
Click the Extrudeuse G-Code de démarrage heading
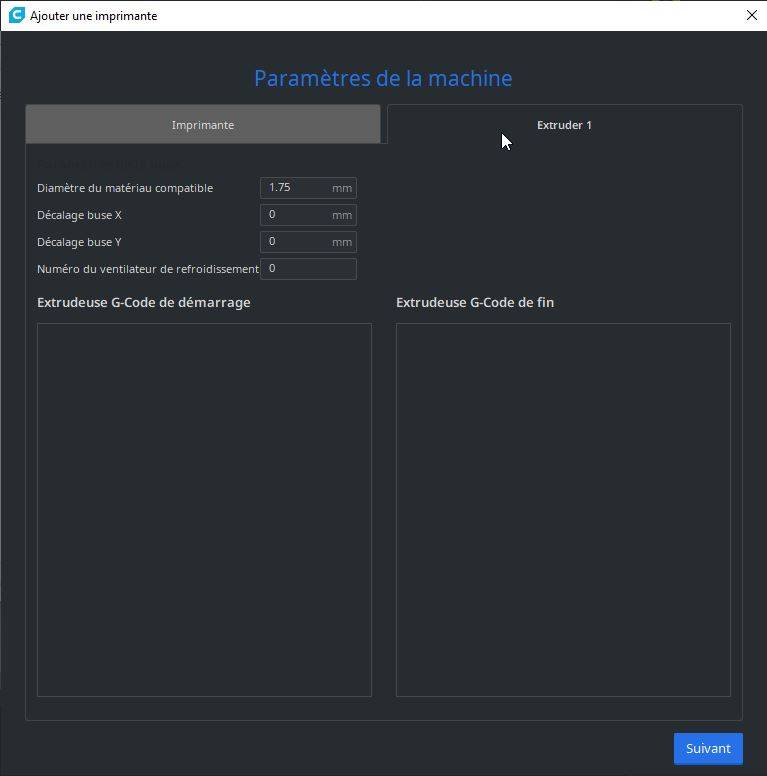[144, 302]
